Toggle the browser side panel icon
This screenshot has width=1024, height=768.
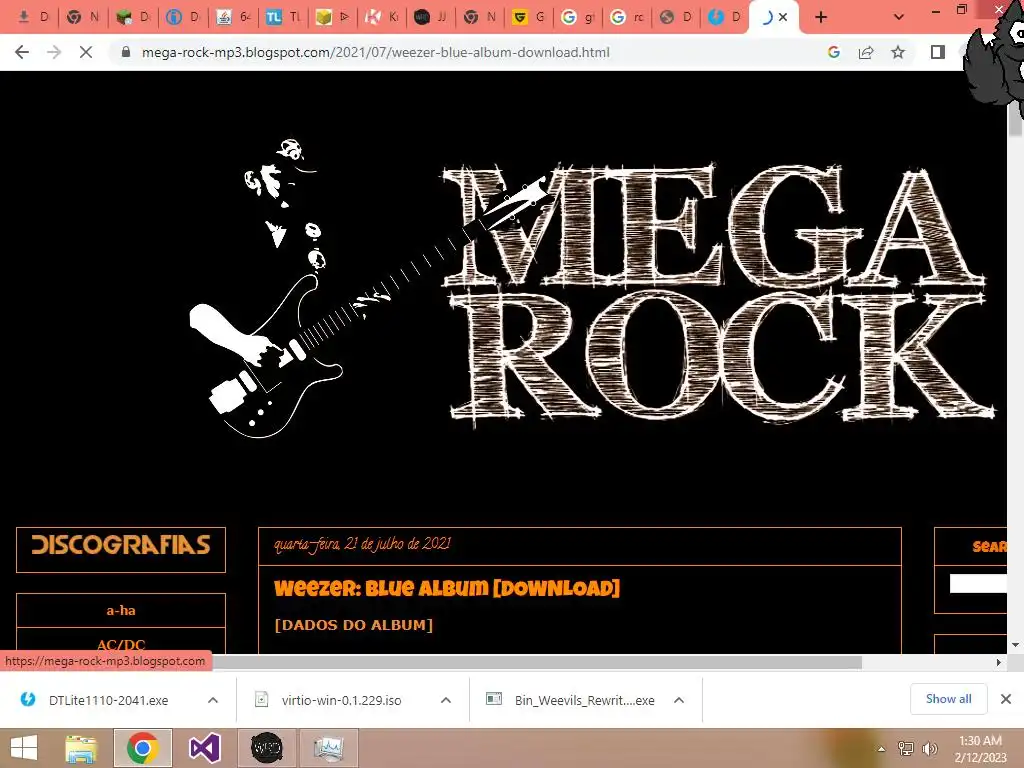(938, 52)
